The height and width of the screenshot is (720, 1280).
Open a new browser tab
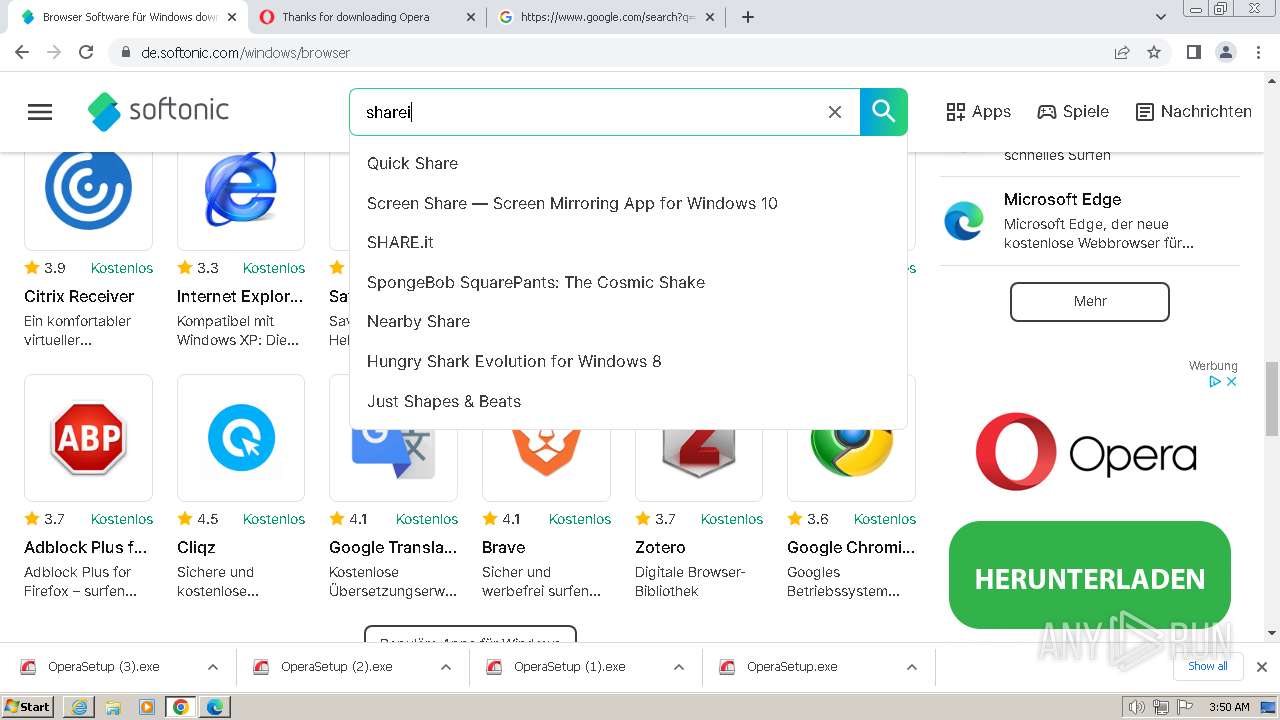748,17
